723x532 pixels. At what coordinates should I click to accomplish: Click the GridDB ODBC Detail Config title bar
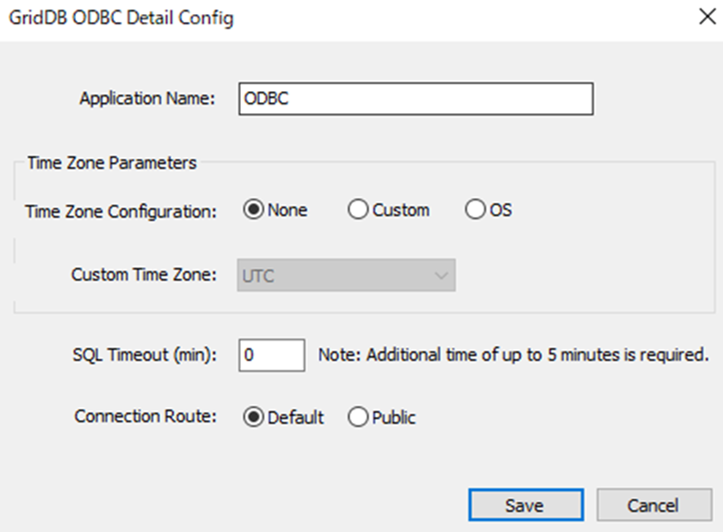[x=300, y=18]
